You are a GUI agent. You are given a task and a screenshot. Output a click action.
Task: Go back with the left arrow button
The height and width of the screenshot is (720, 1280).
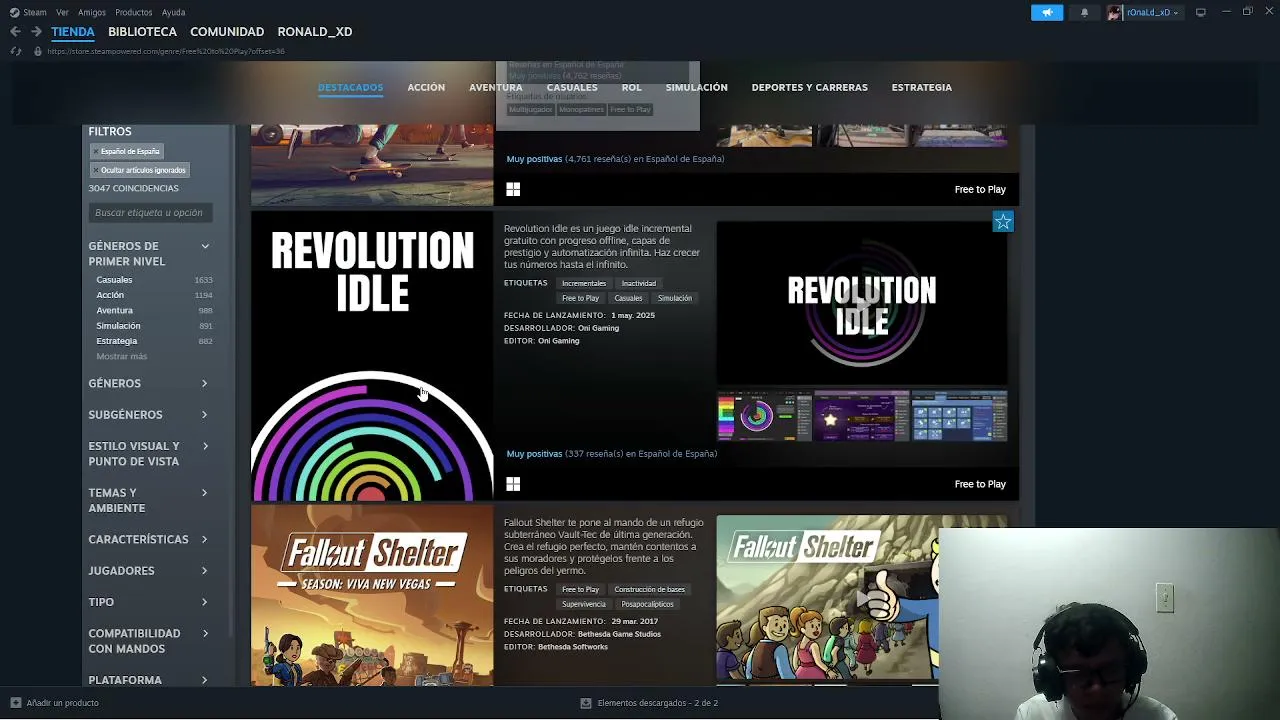coord(15,32)
